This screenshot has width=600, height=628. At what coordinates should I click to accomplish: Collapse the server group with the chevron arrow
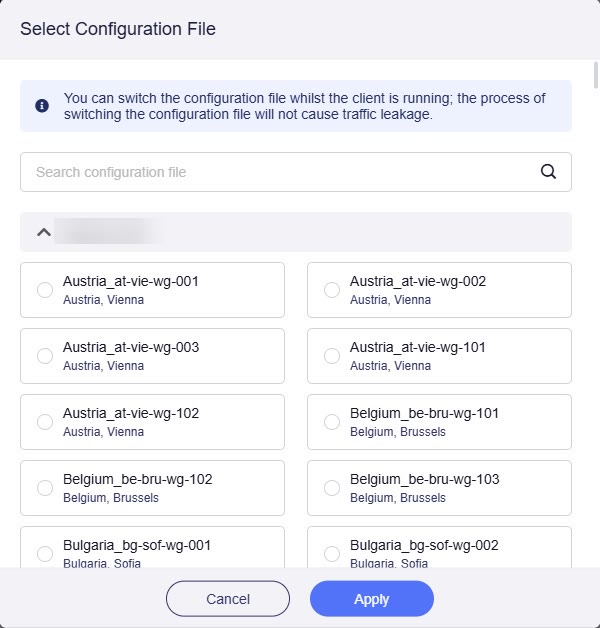[44, 232]
